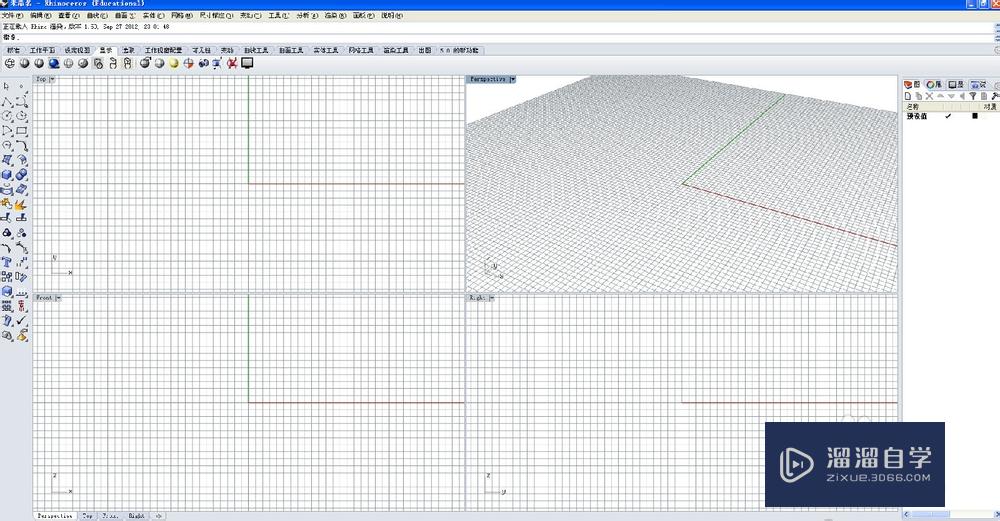The width and height of the screenshot is (1000, 521).
Task: Open the 查看 (View) menu
Action: click(x=68, y=15)
